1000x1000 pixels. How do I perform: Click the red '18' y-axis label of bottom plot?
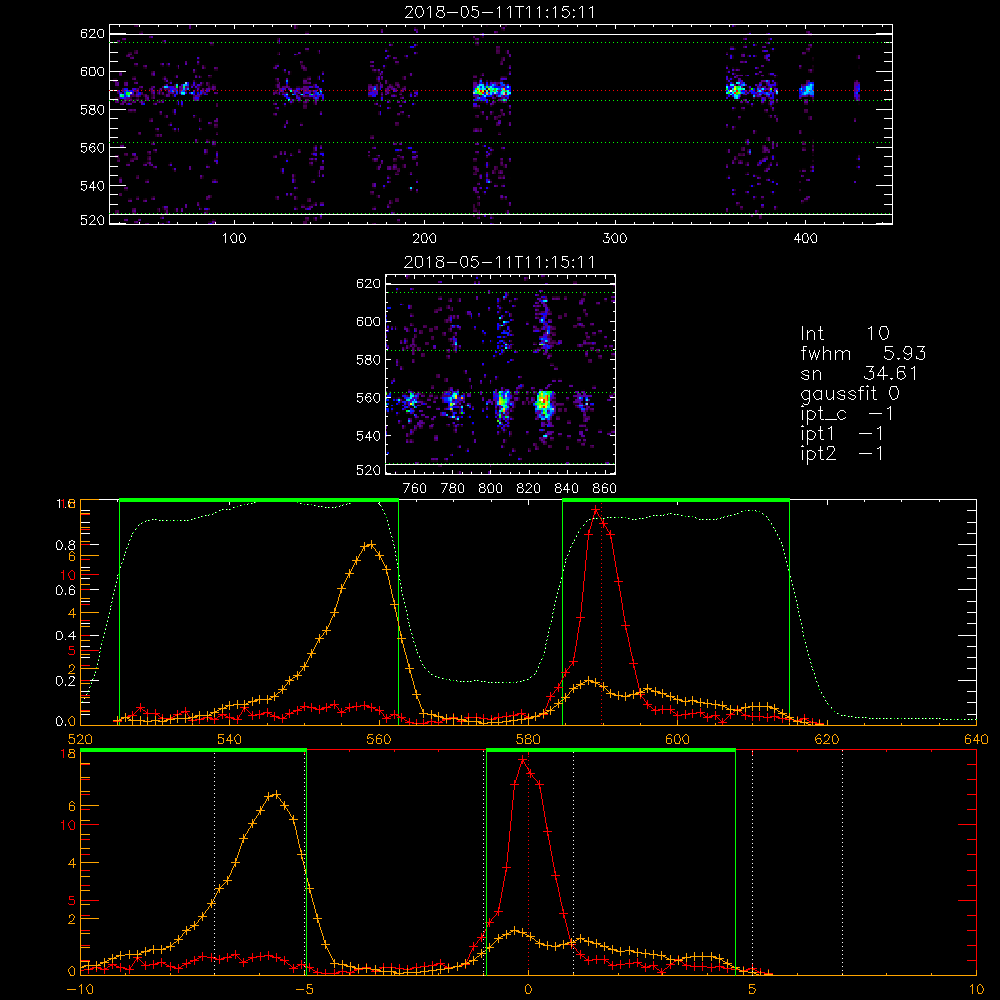pos(68,753)
